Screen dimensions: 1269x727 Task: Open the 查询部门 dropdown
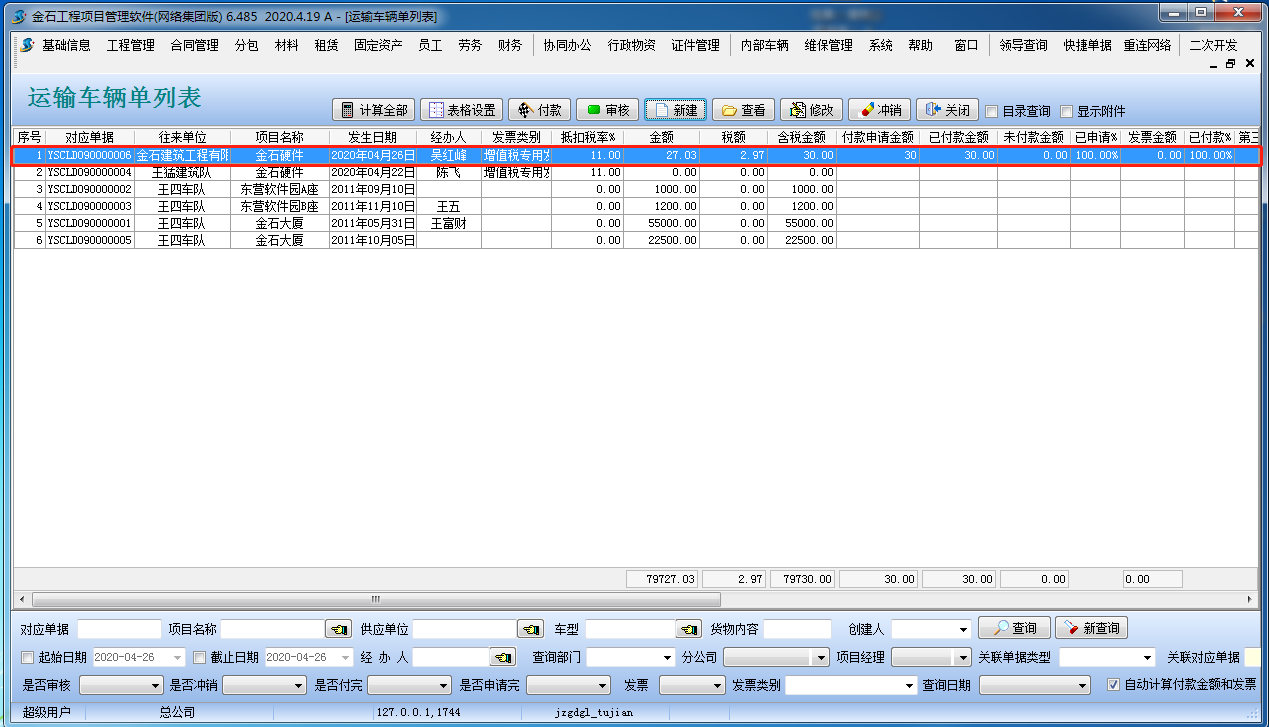coord(667,658)
